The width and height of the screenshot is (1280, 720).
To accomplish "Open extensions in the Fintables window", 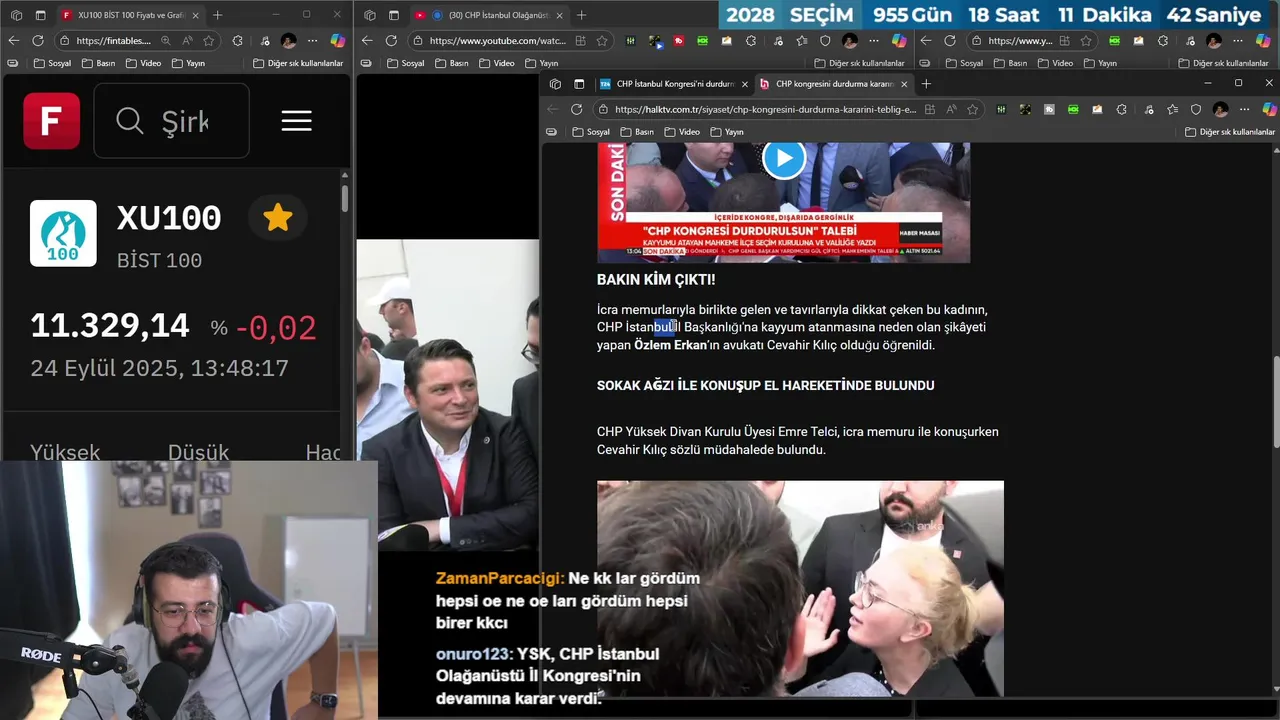I will pyautogui.click(x=237, y=40).
